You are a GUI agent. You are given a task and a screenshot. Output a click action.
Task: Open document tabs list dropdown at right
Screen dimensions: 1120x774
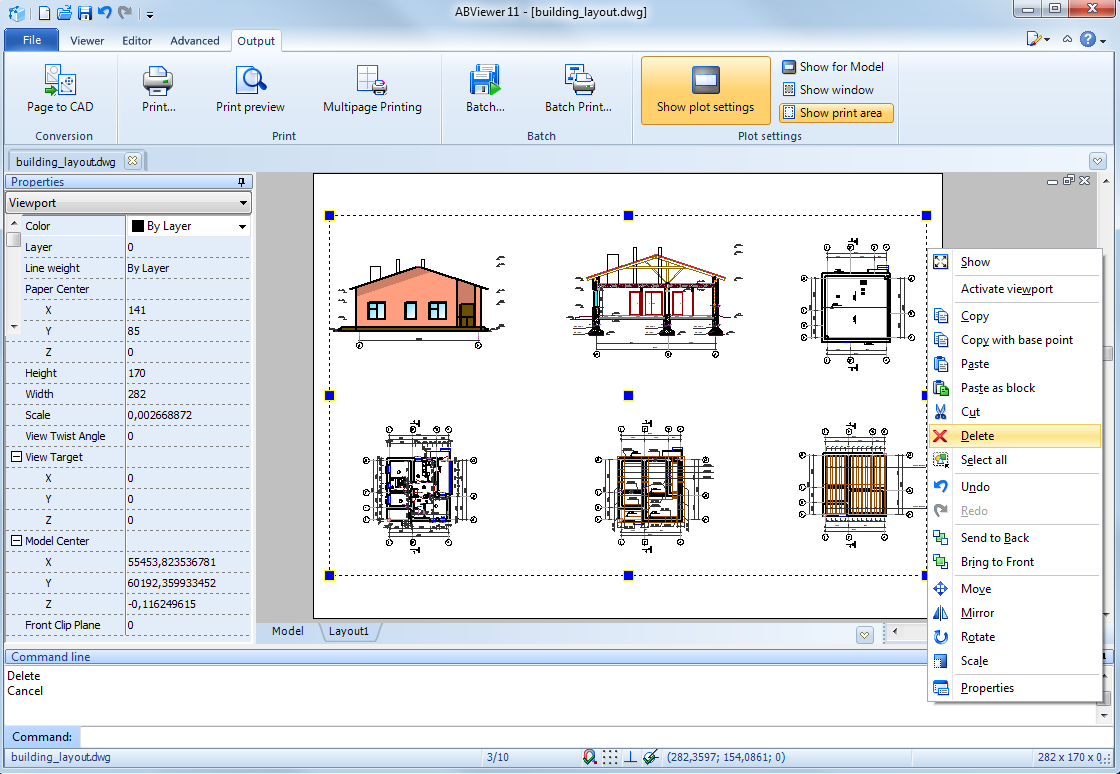click(x=1098, y=161)
